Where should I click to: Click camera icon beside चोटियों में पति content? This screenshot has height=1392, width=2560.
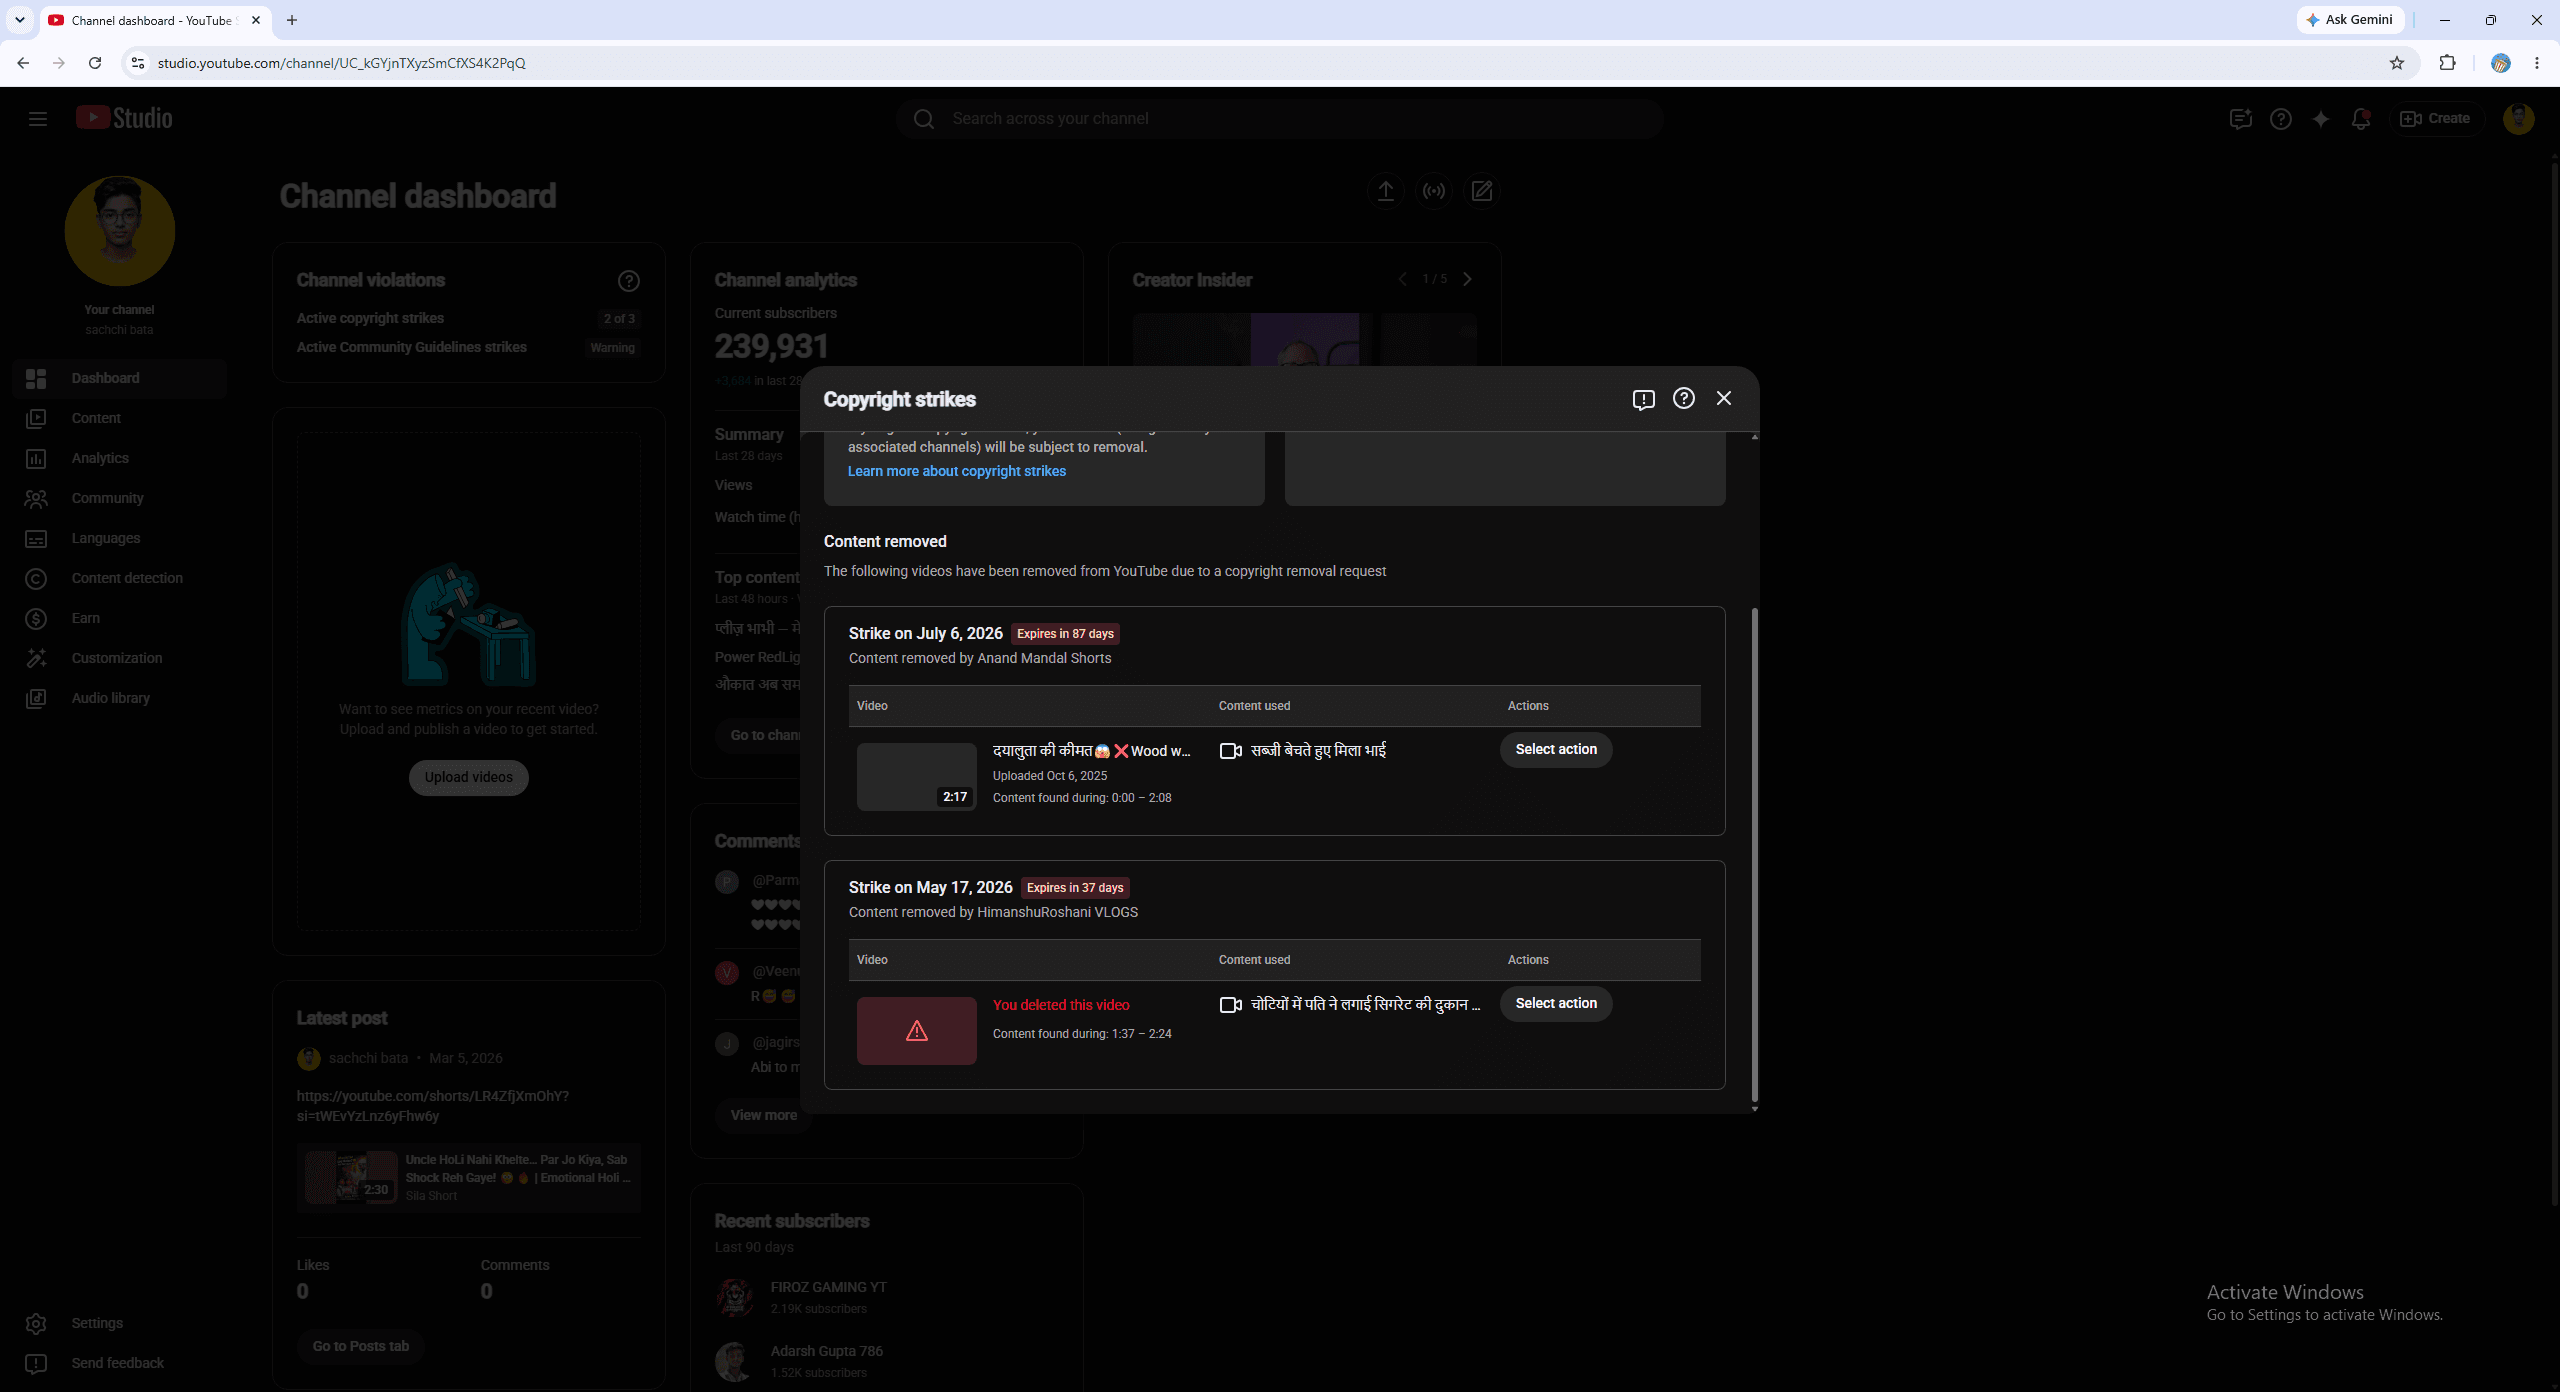point(1231,1004)
